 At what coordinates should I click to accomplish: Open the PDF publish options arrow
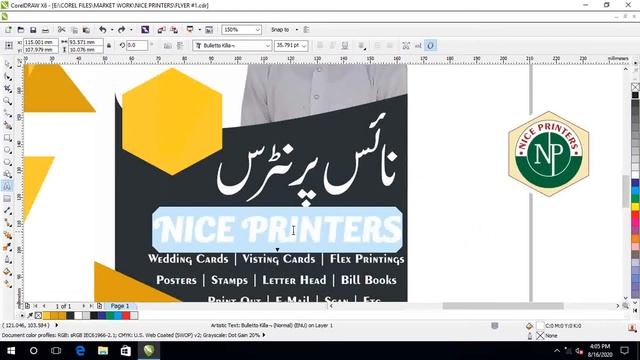click(x=200, y=30)
